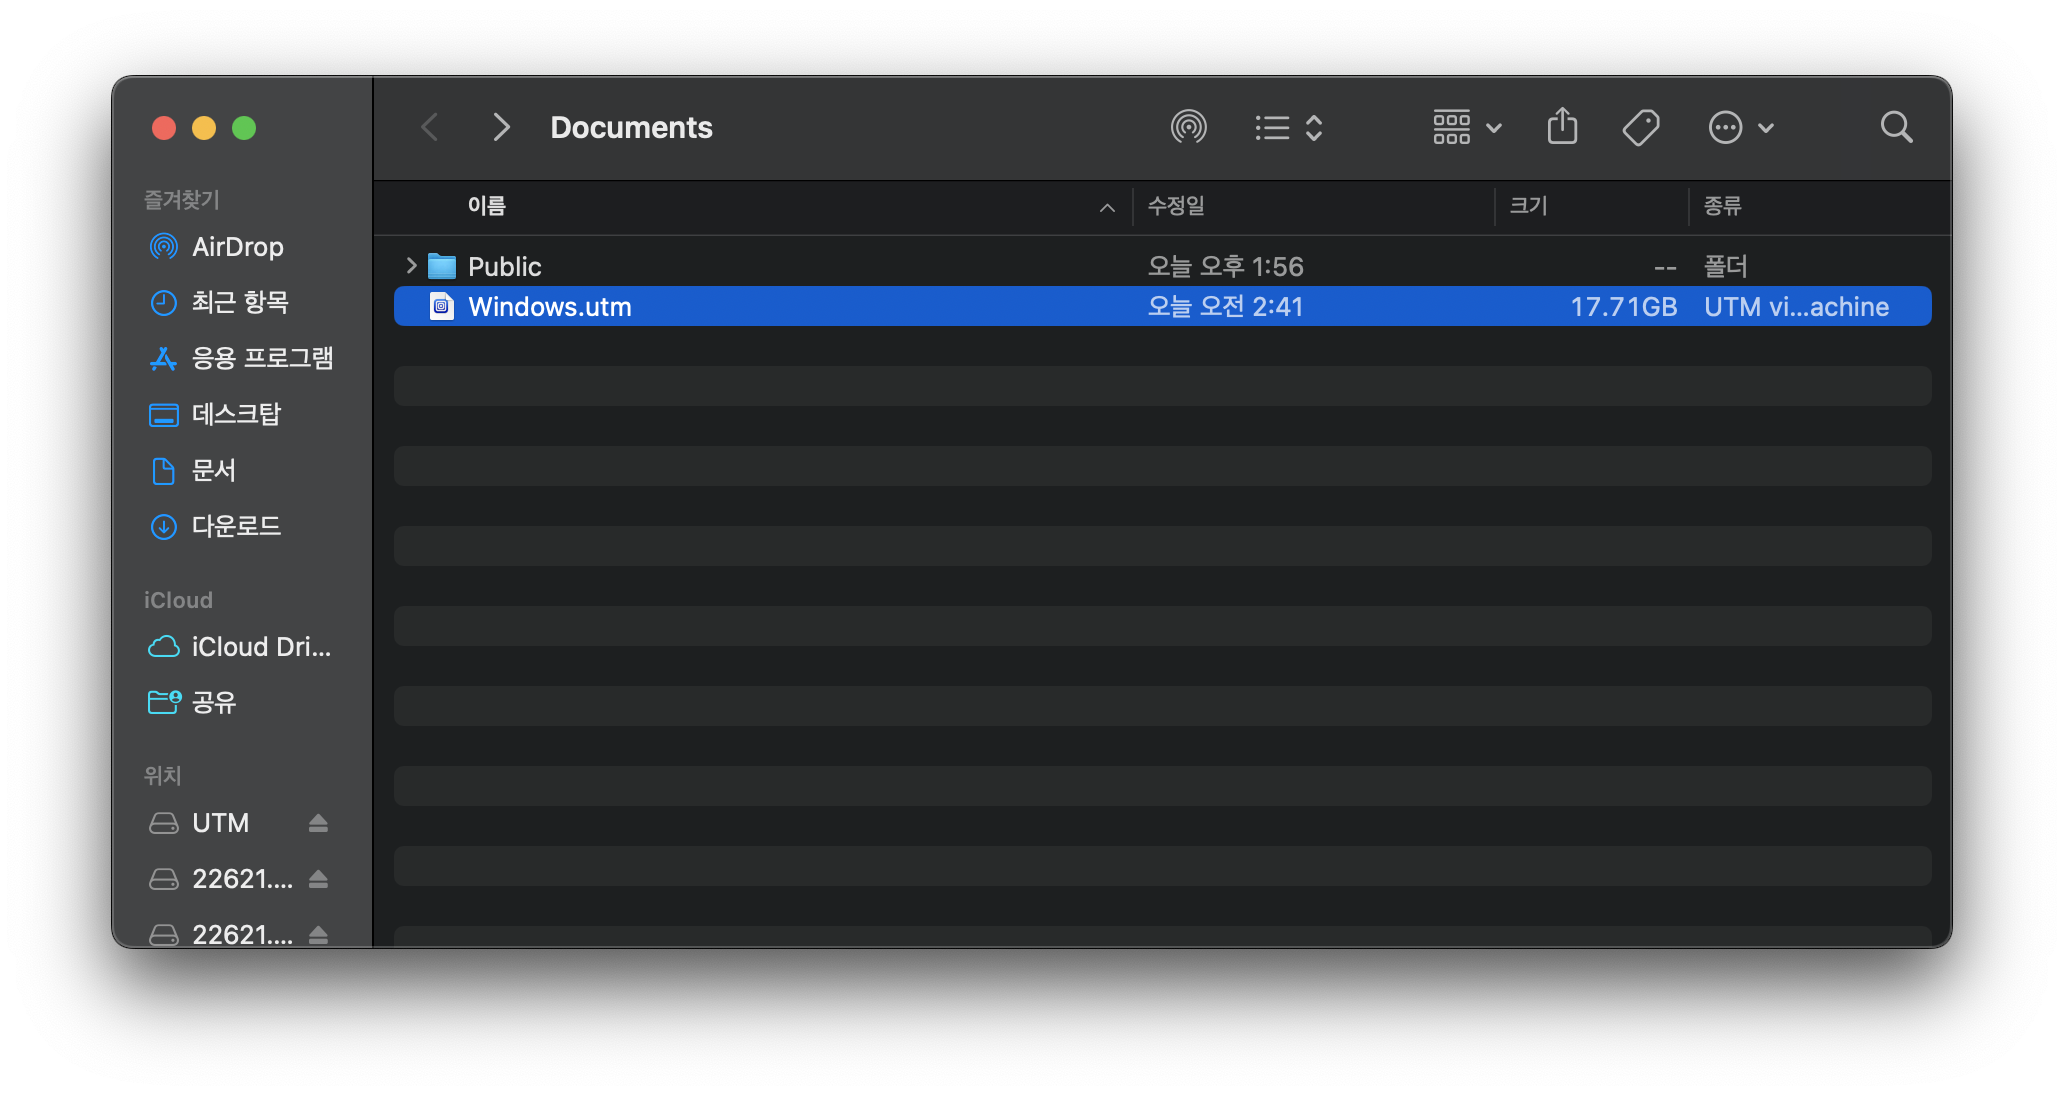
Task: Open the Share toolbar button
Action: click(1562, 127)
